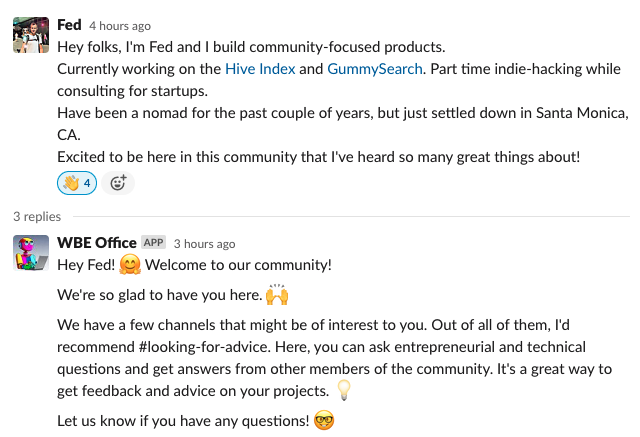Open the GummySearch link
Image resolution: width=640 pixels, height=437 pixels.
[374, 69]
